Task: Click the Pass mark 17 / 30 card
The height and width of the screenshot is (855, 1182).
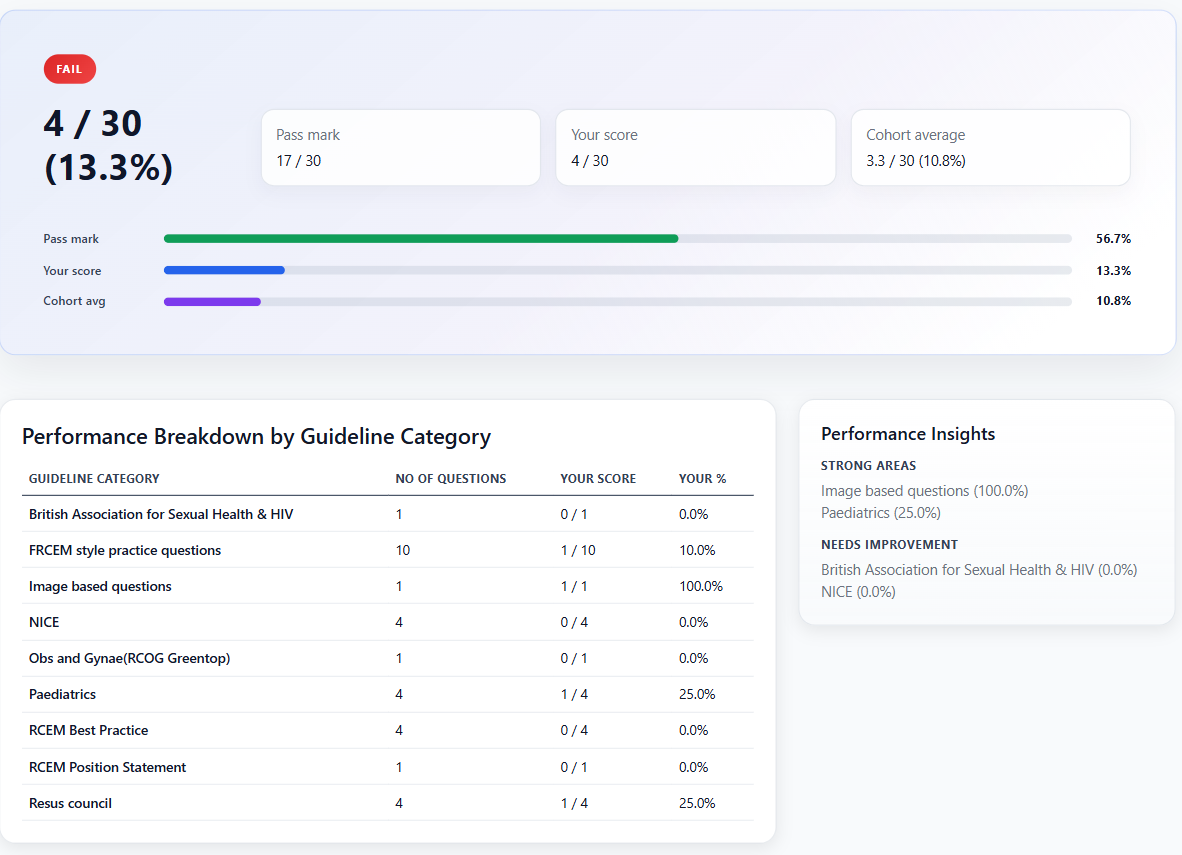Action: point(400,148)
